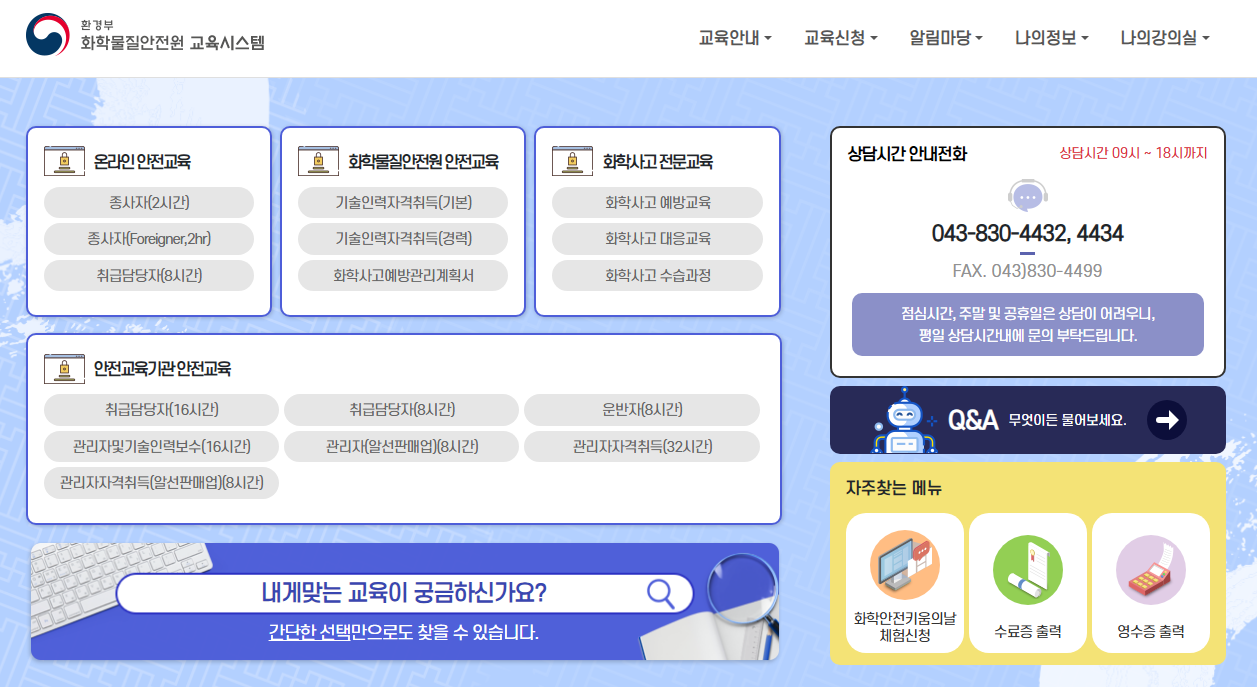Select 취급담당자(8시간) under 안전교육기관 안전교육

(x=401, y=410)
